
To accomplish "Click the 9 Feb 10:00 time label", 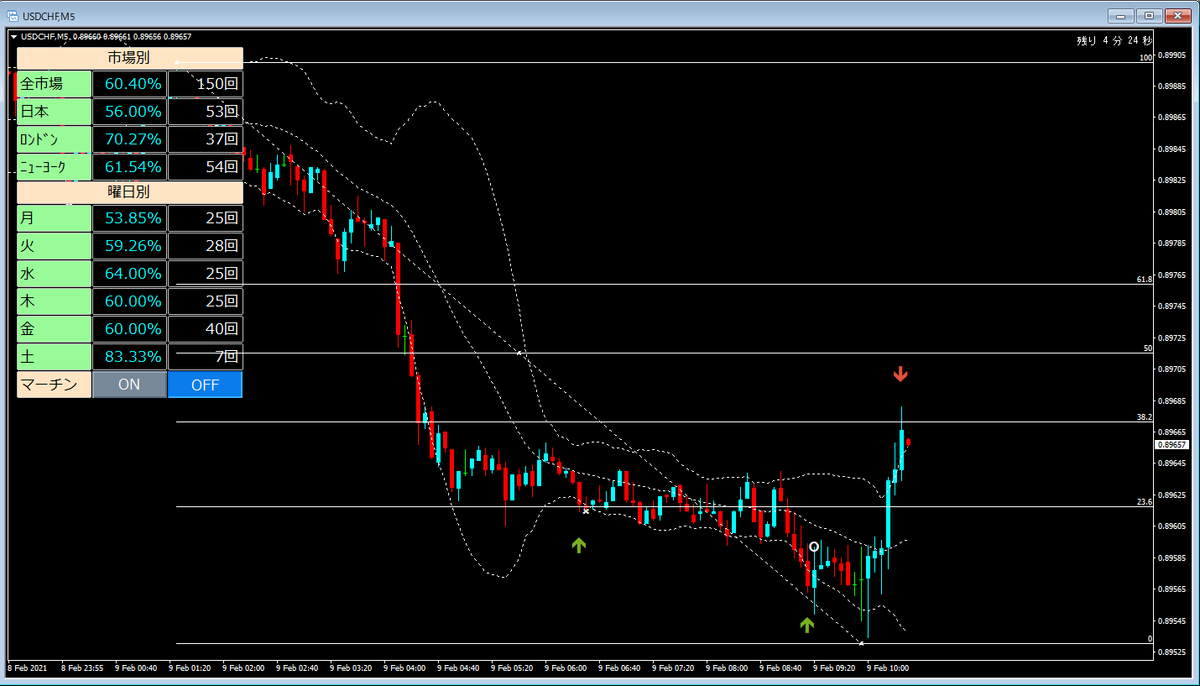I will tap(886, 668).
